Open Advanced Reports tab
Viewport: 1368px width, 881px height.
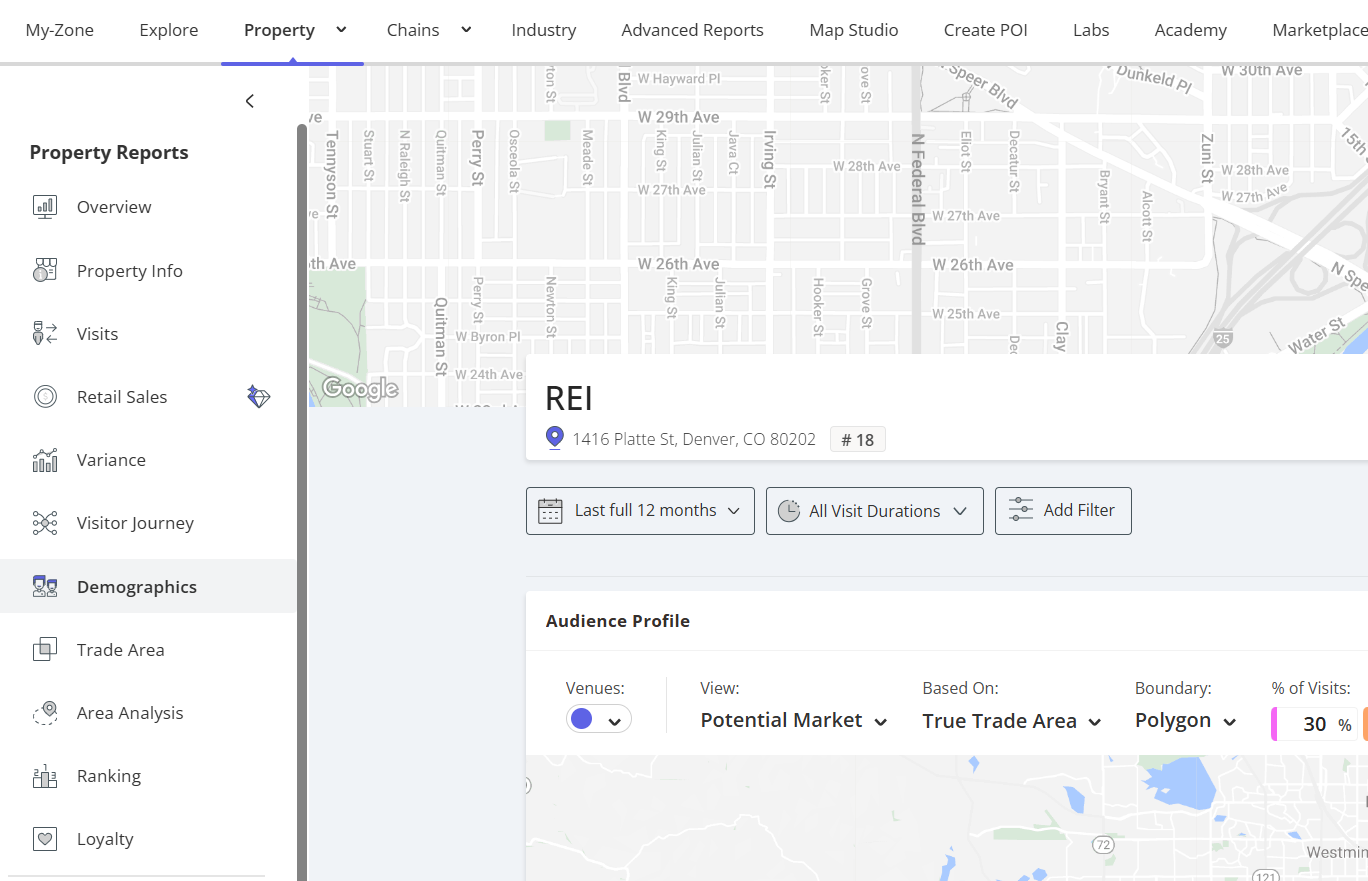(x=693, y=30)
